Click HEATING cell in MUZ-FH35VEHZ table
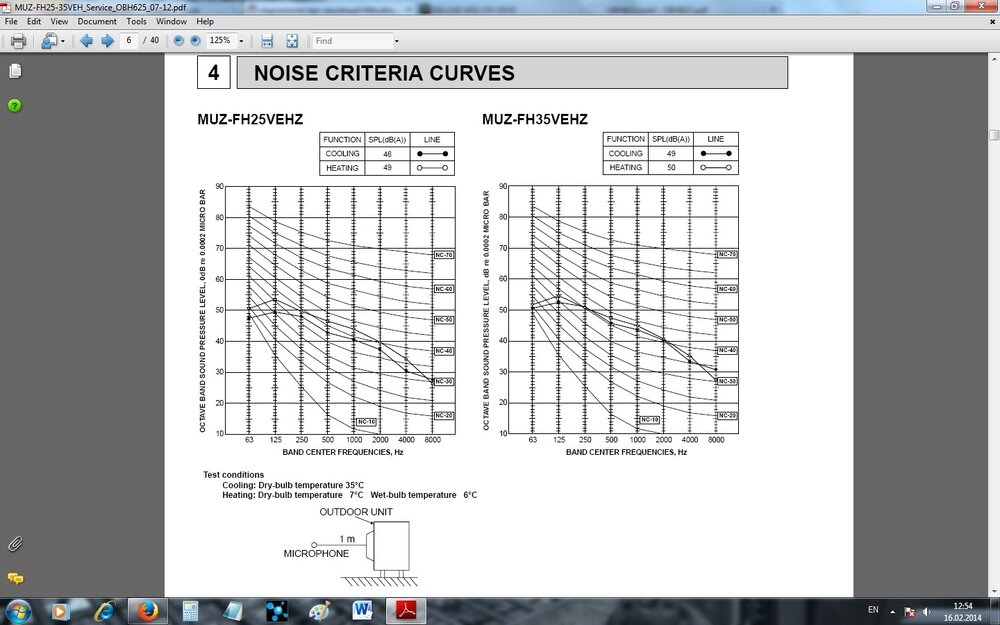Screen dimensions: 1000x625 (x=625, y=167)
